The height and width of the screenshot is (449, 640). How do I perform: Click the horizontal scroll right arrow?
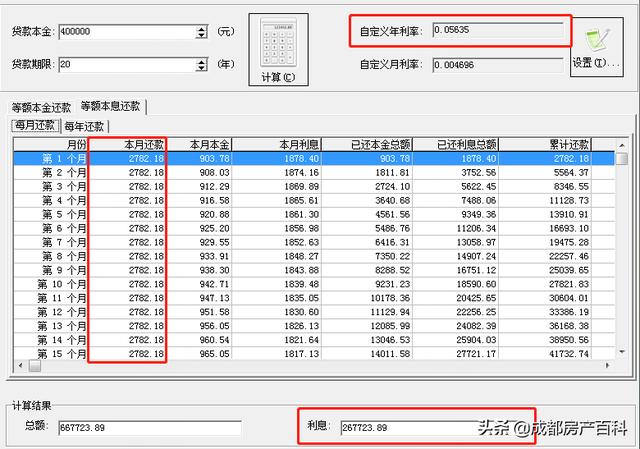coord(607,365)
